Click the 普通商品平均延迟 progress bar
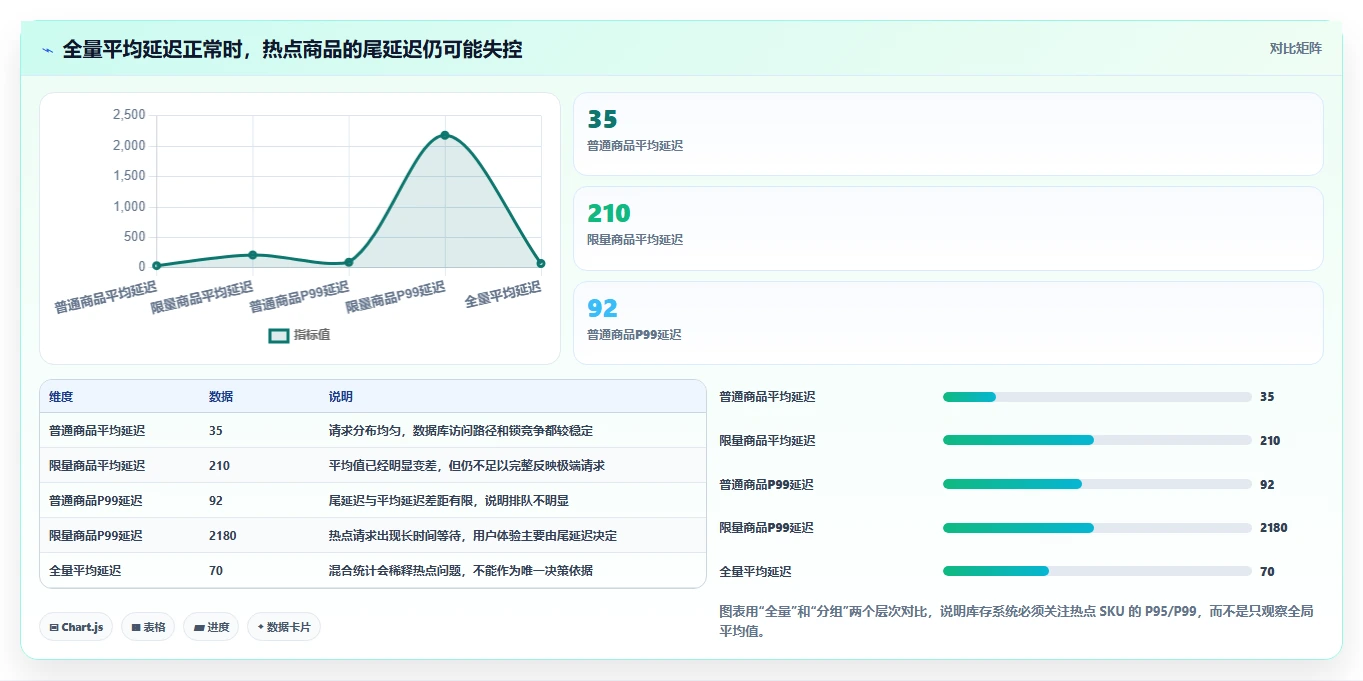The width and height of the screenshot is (1363, 681). click(1097, 397)
